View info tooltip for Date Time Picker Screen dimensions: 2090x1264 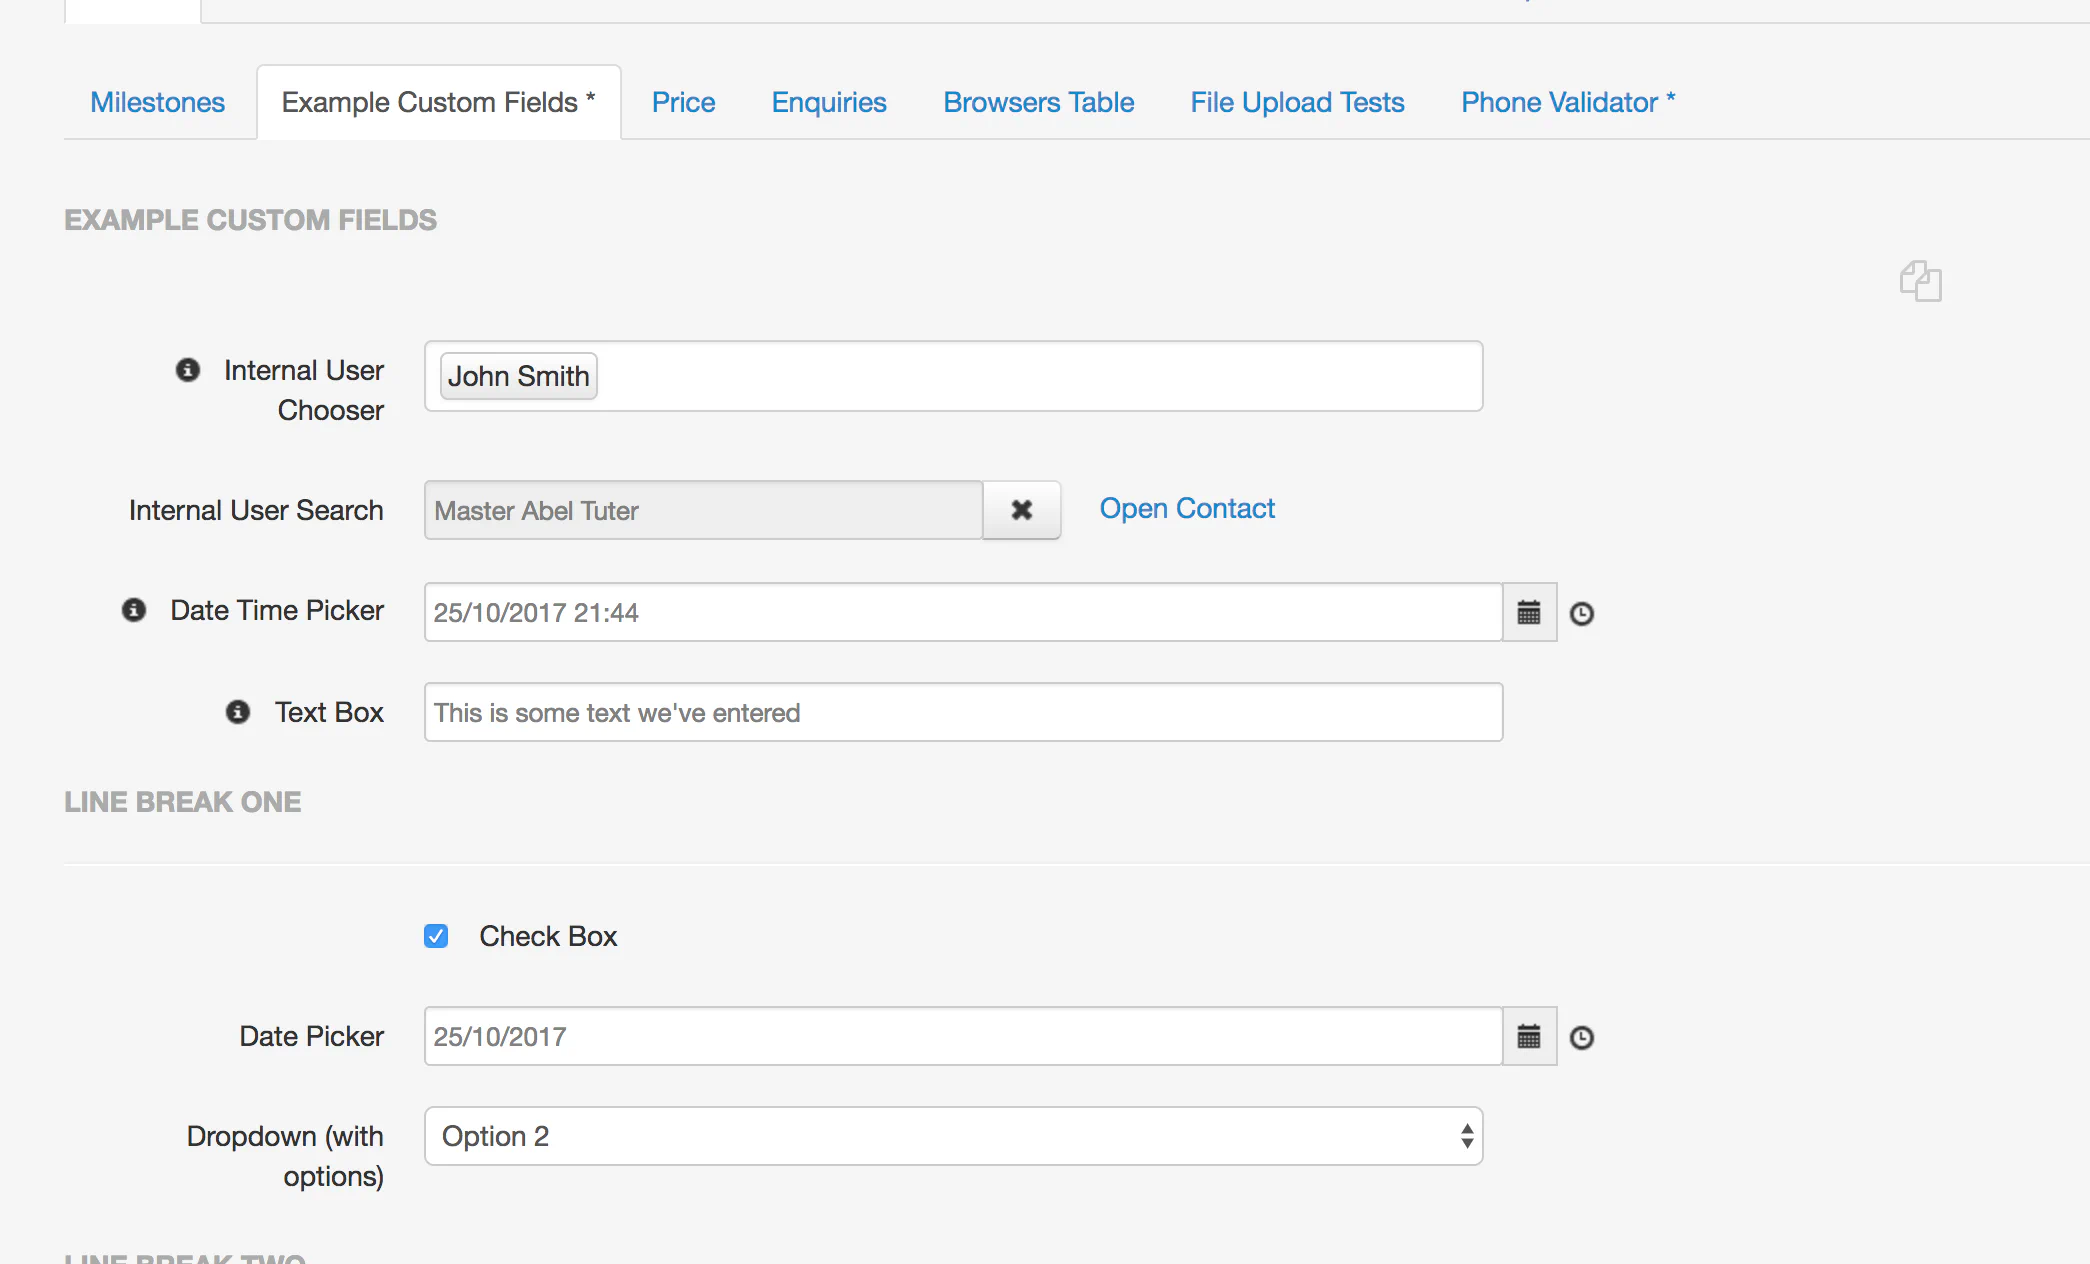click(x=133, y=610)
